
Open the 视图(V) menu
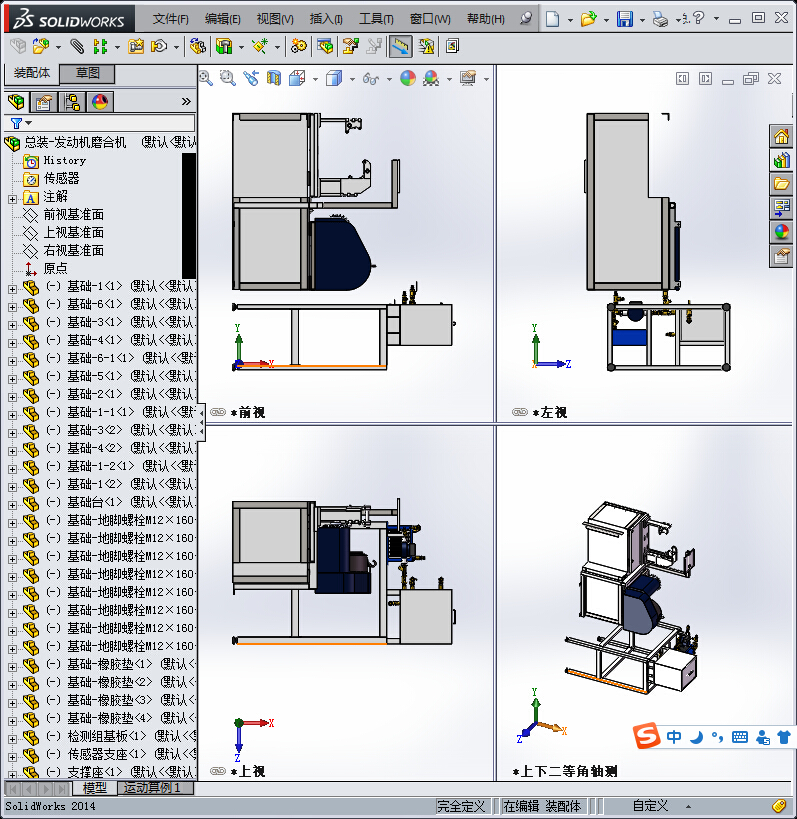pos(275,19)
